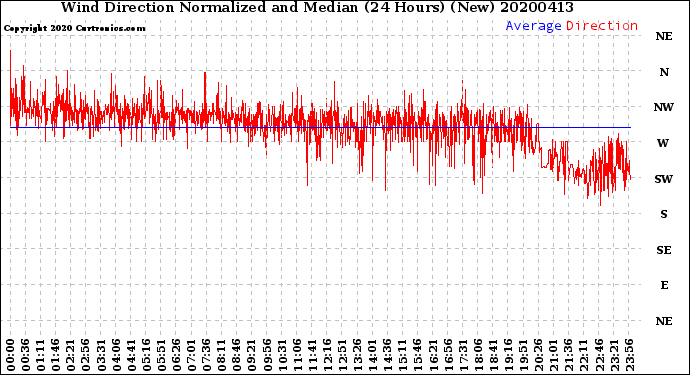Click the '15:46' time axis label

(x=418, y=356)
